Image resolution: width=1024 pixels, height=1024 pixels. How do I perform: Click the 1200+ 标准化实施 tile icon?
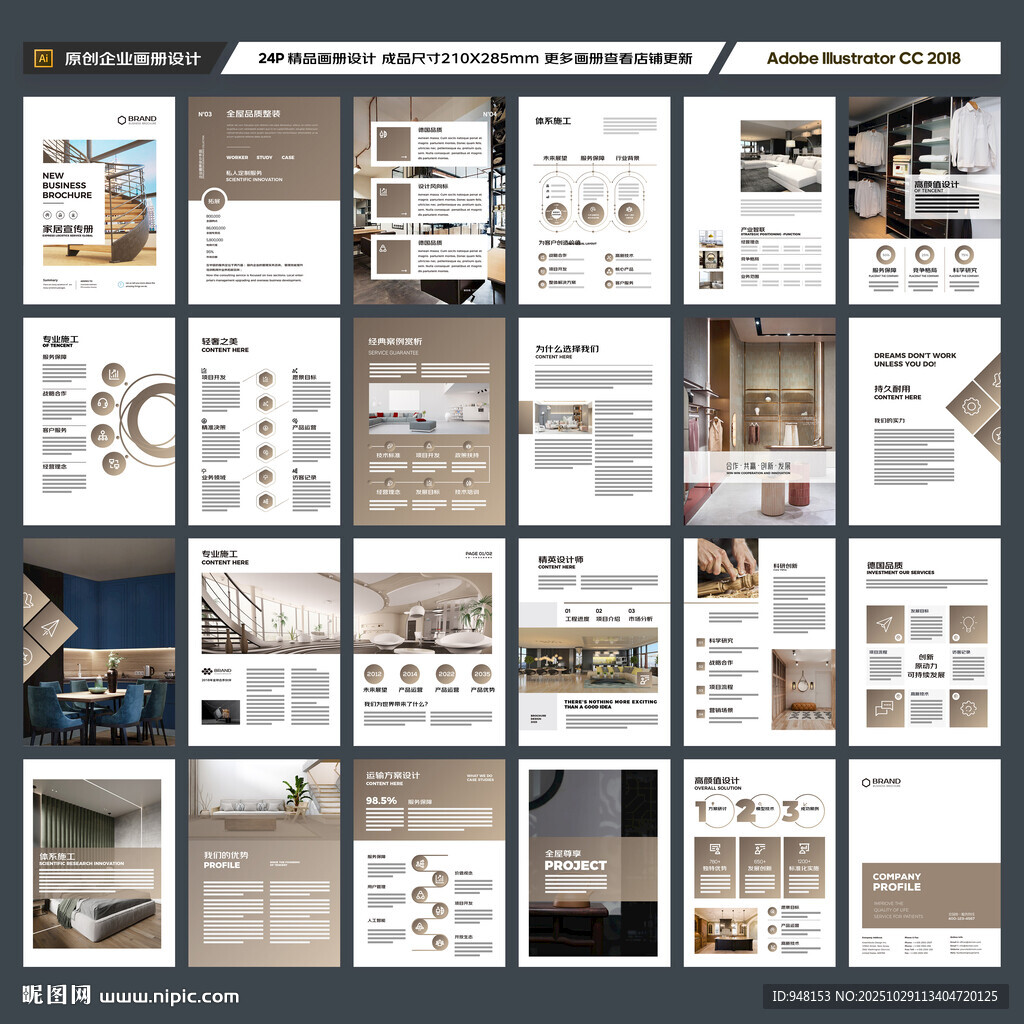(x=803, y=849)
